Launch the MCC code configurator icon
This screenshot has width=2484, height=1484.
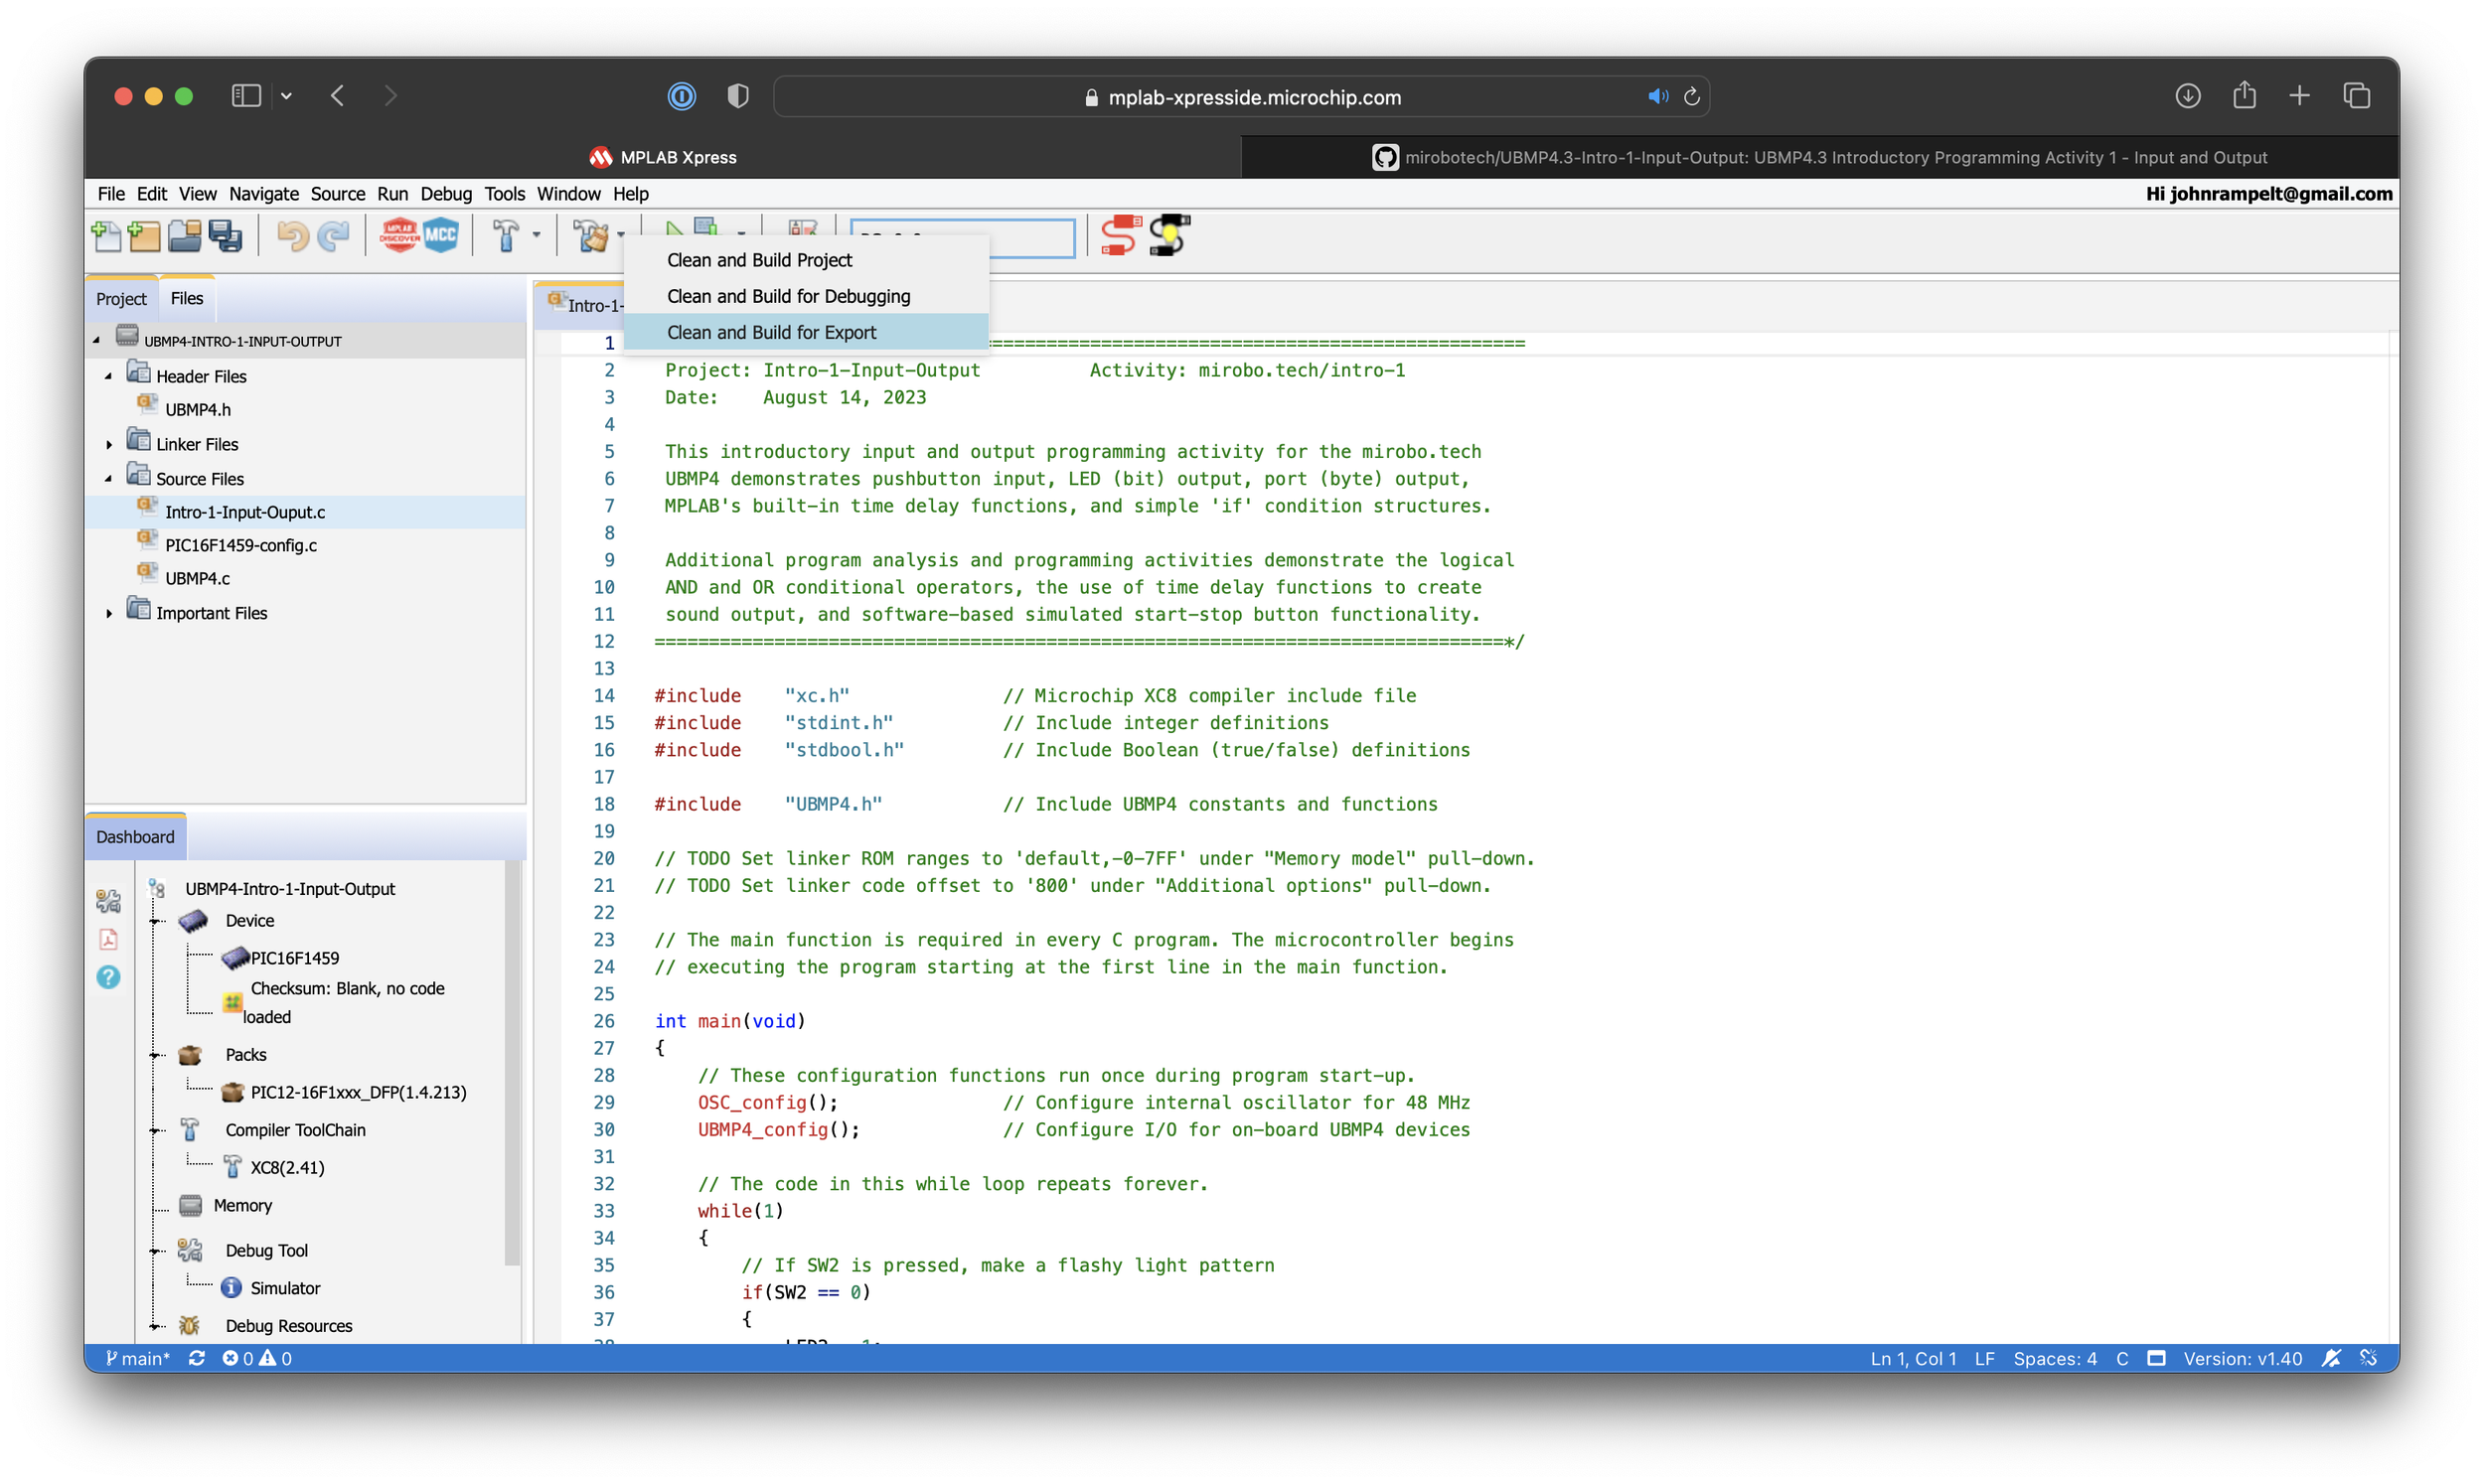click(x=441, y=236)
